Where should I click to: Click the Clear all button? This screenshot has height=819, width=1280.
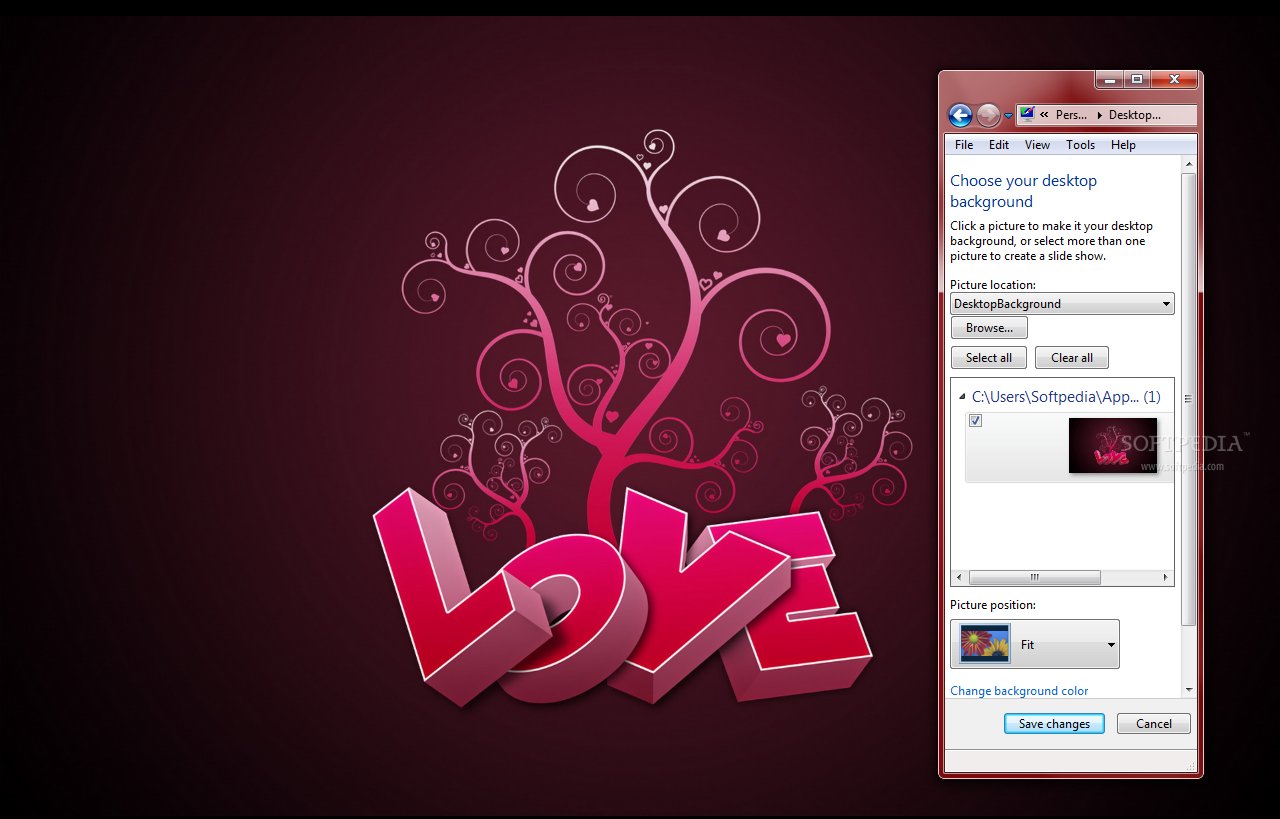point(1072,358)
